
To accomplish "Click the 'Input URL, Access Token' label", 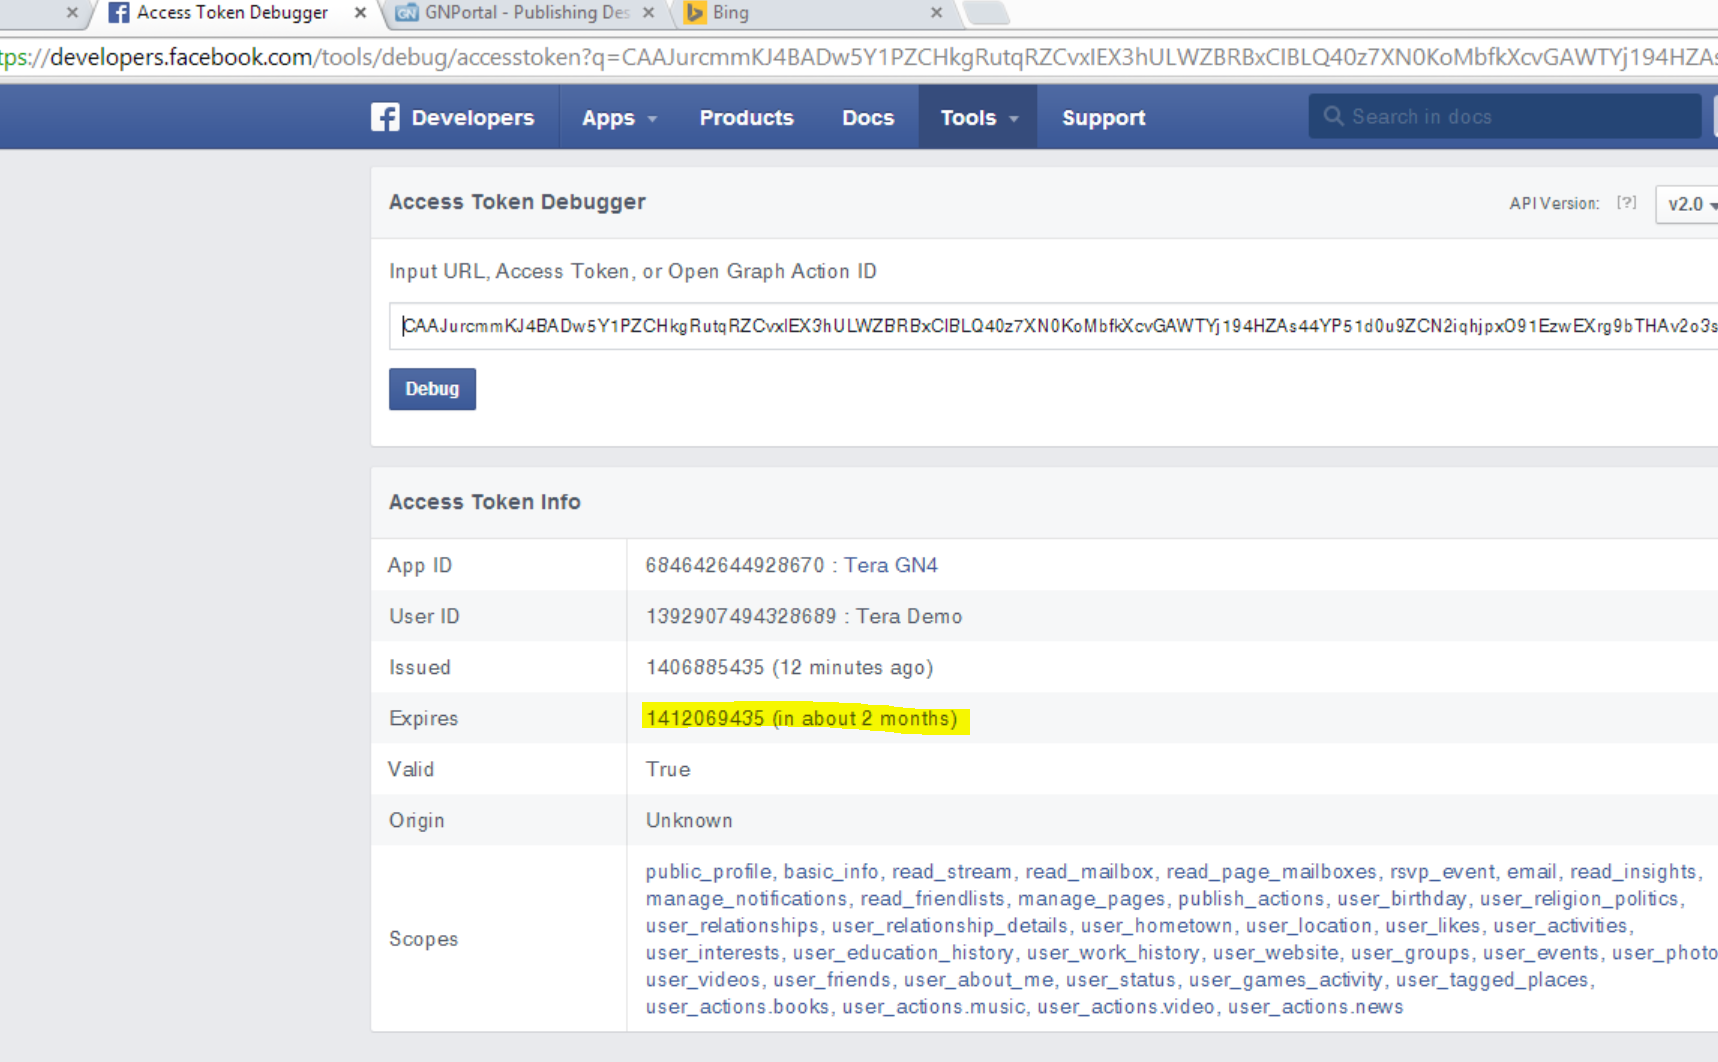I will click(633, 271).
